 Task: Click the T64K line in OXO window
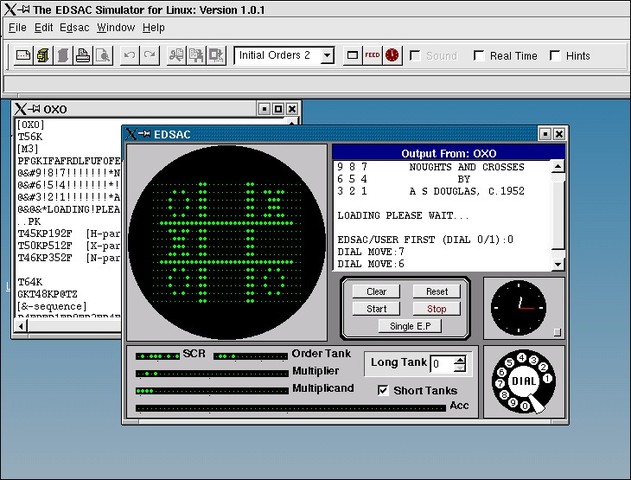[x=30, y=282]
